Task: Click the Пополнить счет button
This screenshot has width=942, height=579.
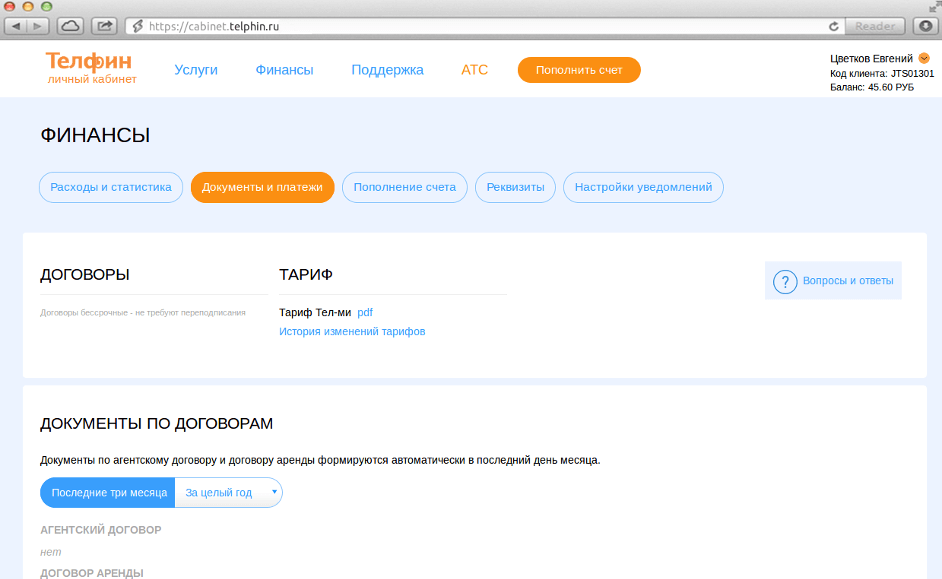Action: click(x=578, y=70)
